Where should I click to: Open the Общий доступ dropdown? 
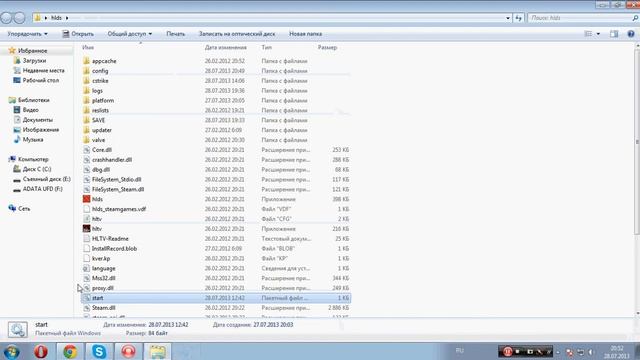[129, 34]
